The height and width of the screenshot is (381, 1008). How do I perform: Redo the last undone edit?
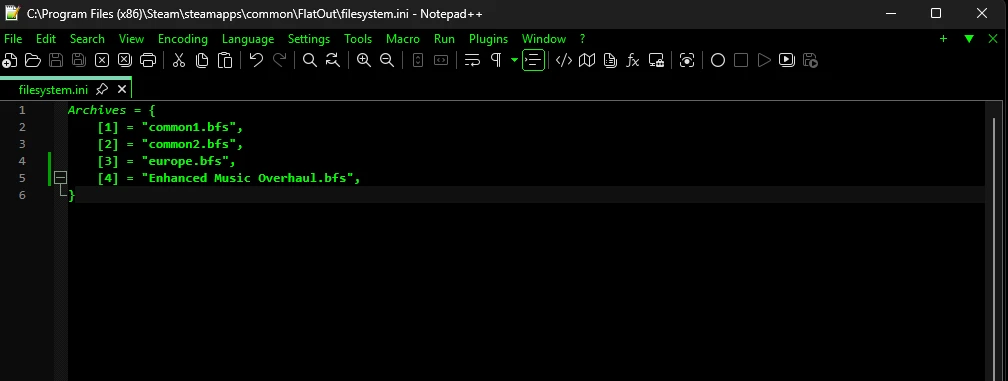279,60
